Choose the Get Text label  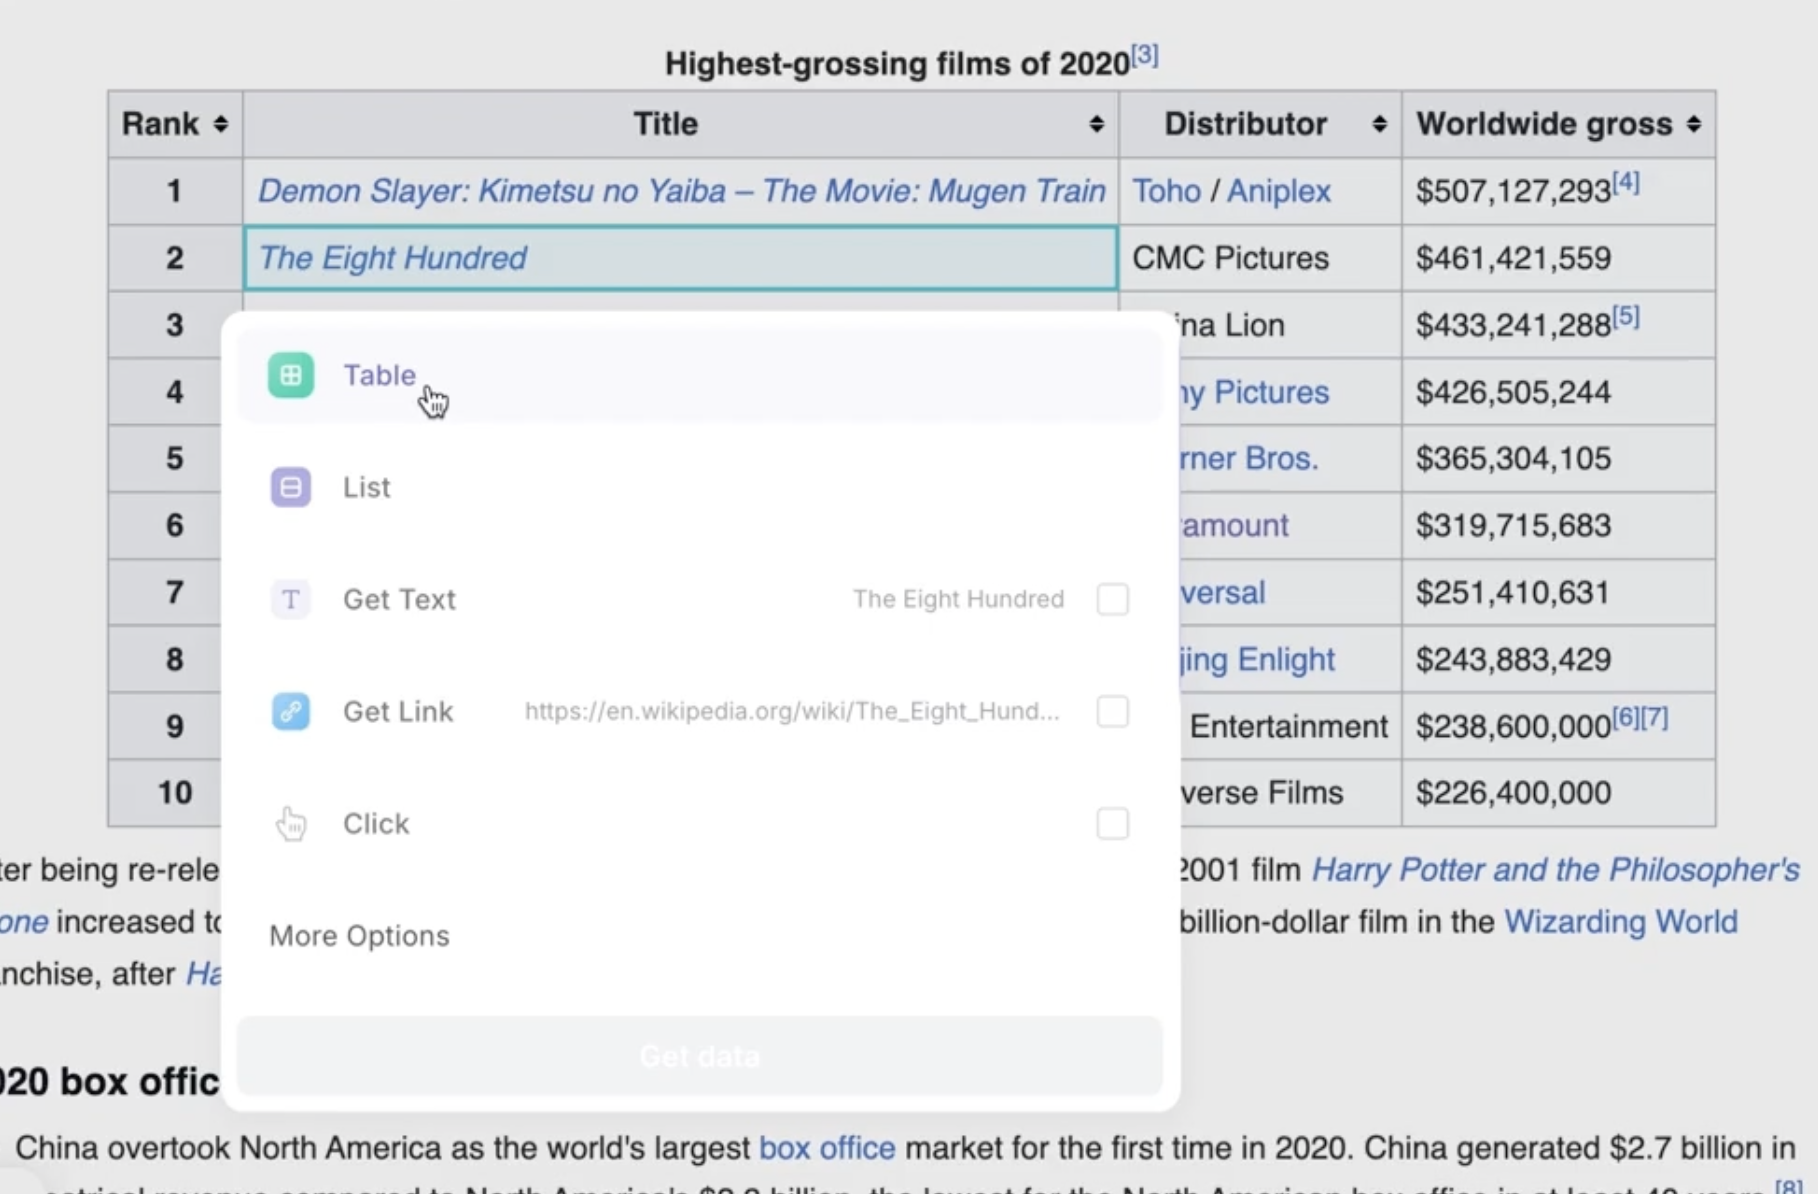coord(399,599)
